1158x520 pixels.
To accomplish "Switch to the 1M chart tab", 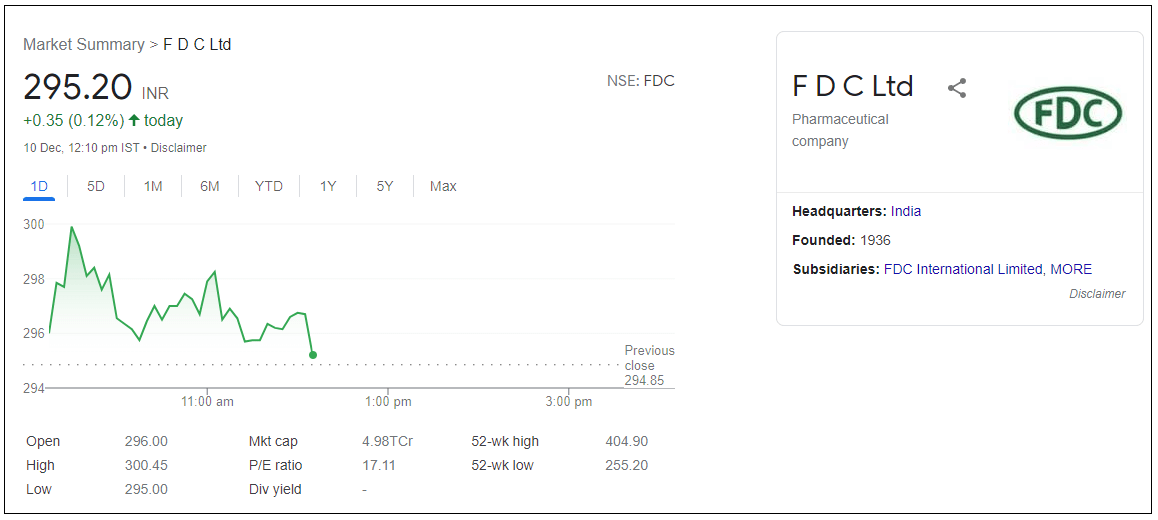I will pos(153,186).
